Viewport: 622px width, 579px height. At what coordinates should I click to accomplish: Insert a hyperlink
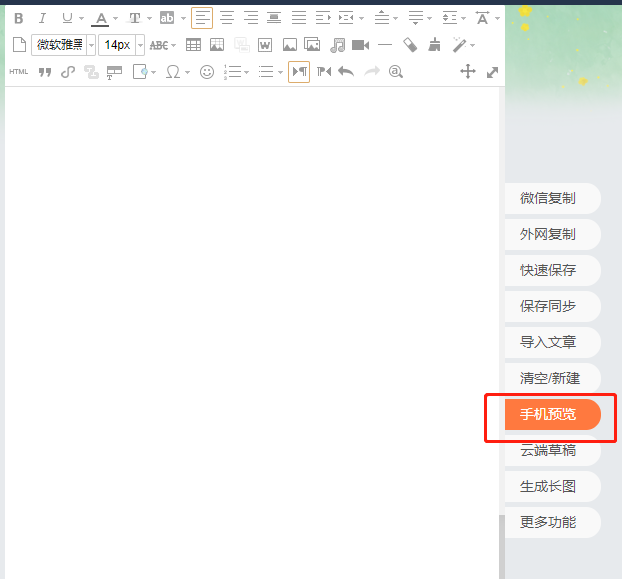68,72
